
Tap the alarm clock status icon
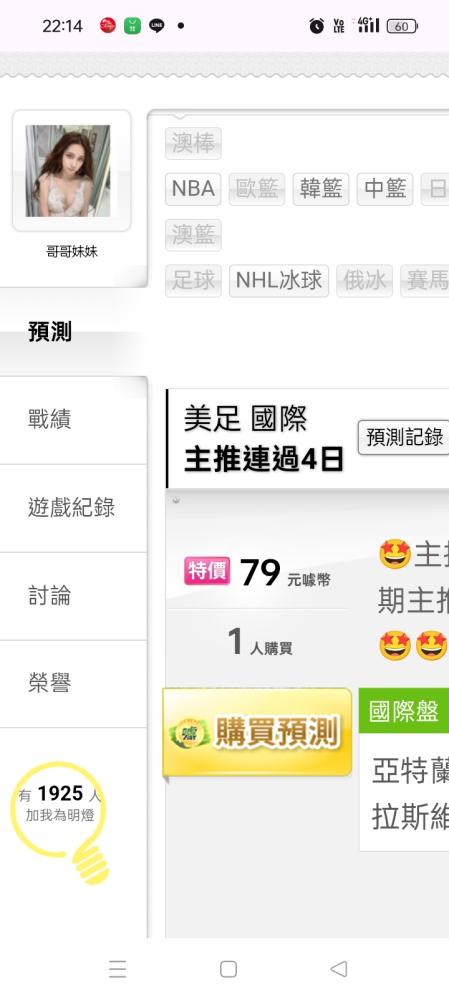[316, 26]
